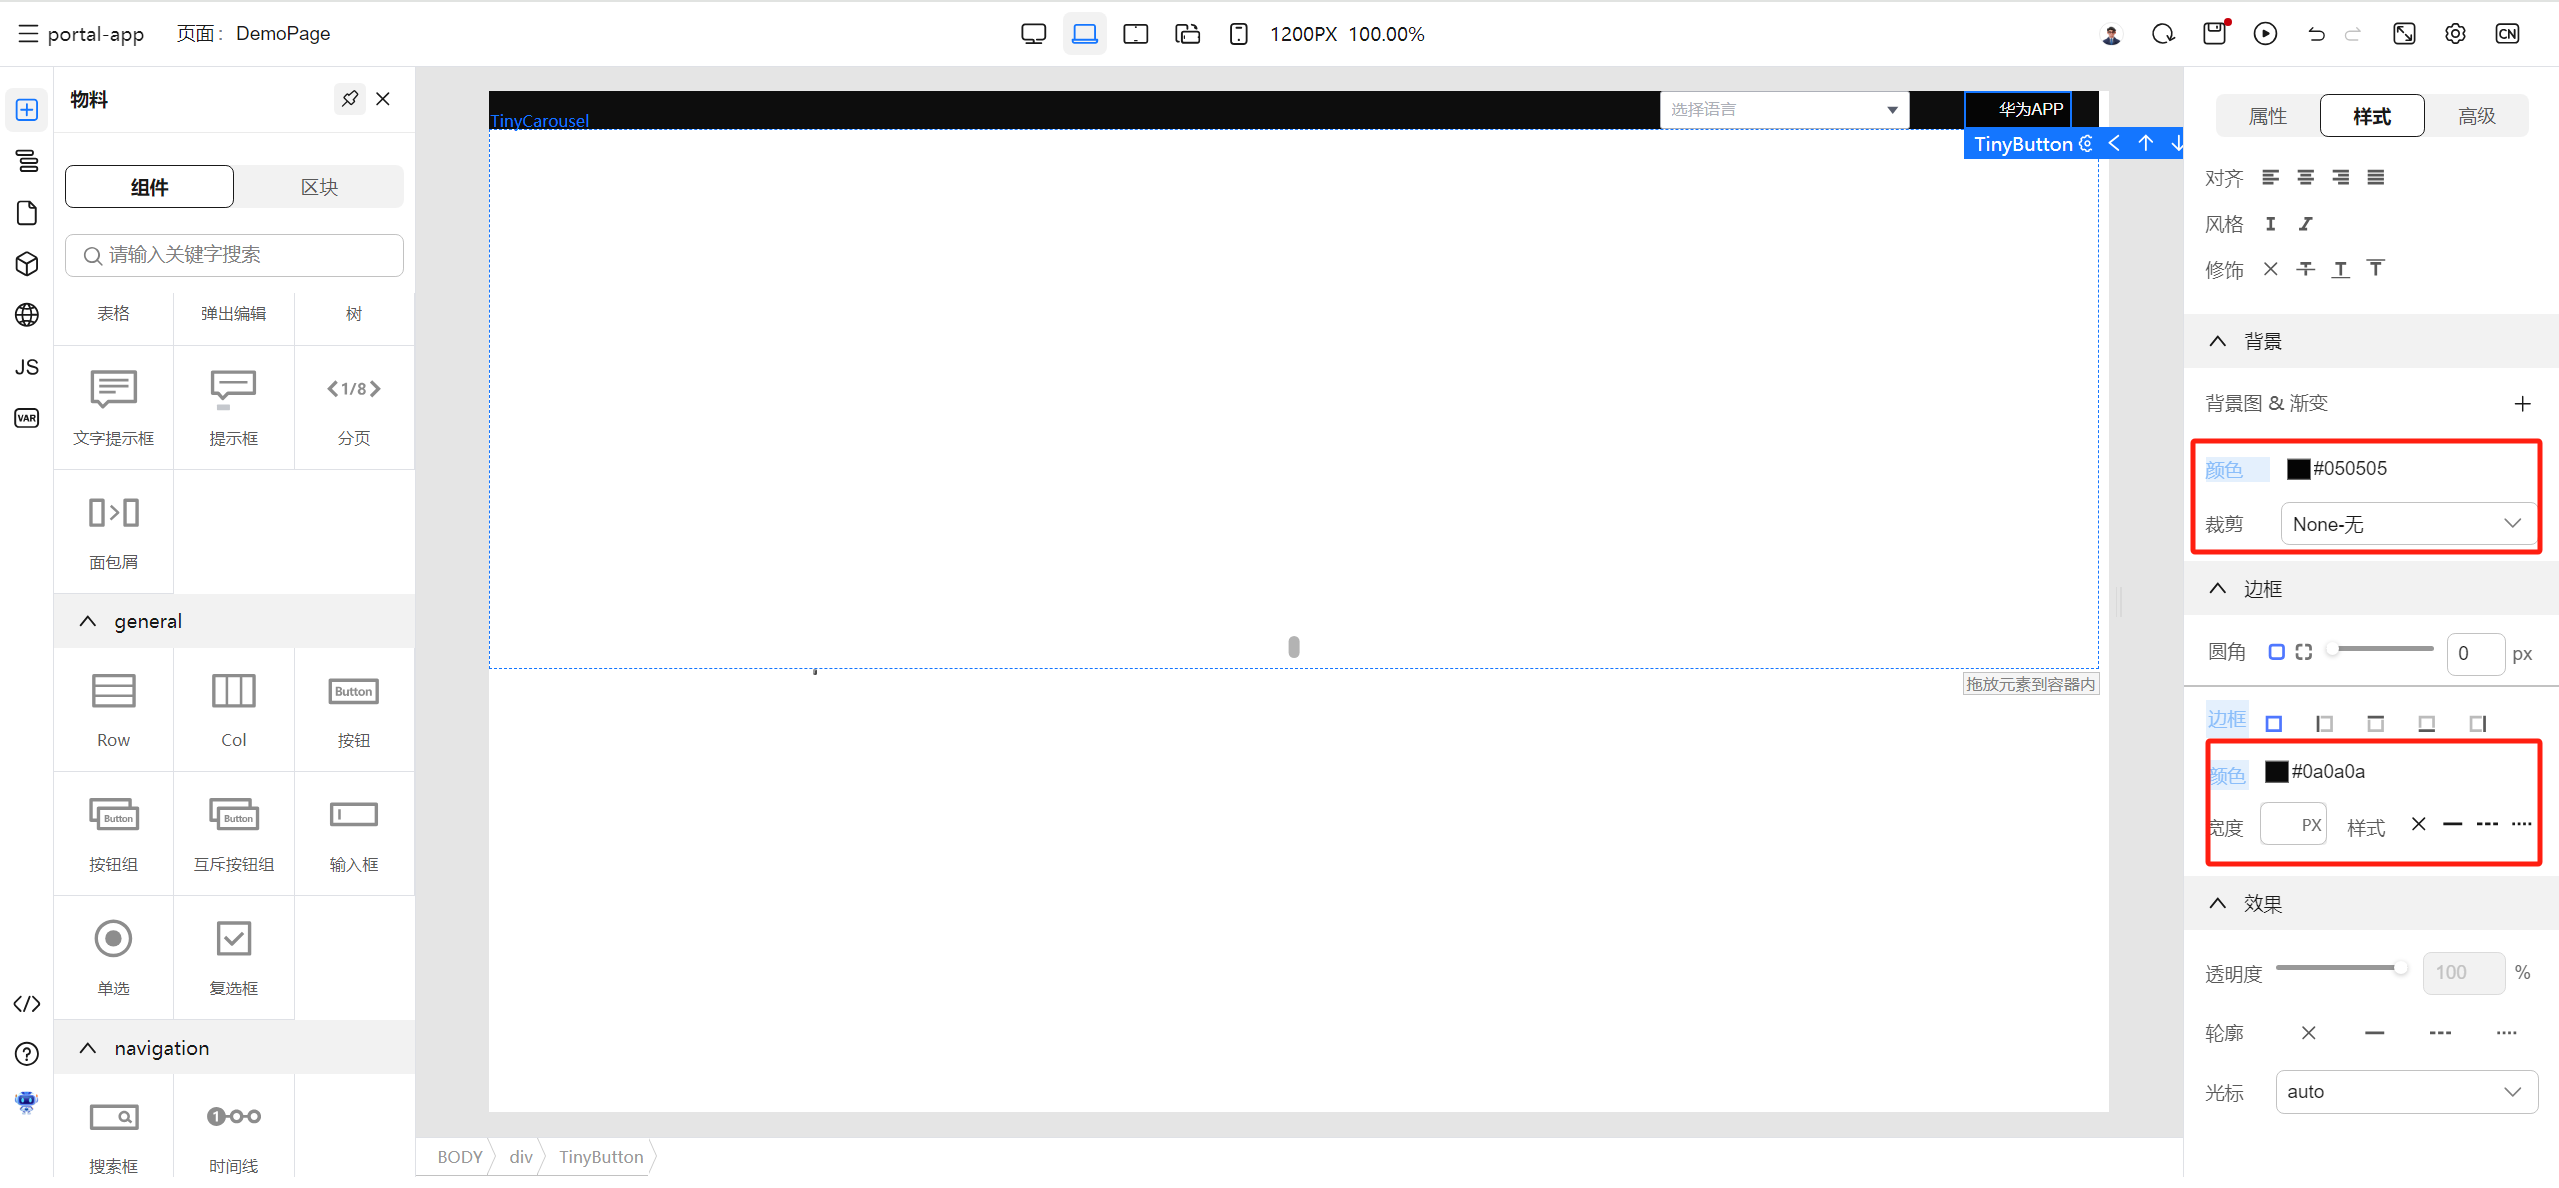
Task: Pin the 物料 panel with pin icon
Action: point(349,99)
